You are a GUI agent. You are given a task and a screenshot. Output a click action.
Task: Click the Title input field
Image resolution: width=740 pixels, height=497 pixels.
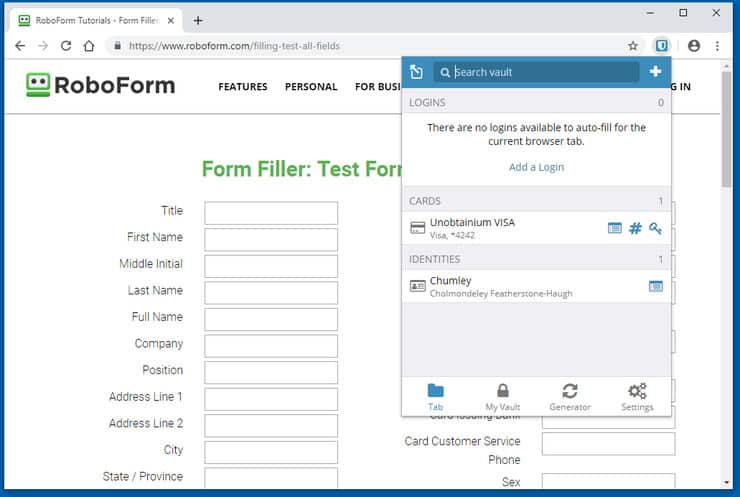pyautogui.click(x=271, y=213)
